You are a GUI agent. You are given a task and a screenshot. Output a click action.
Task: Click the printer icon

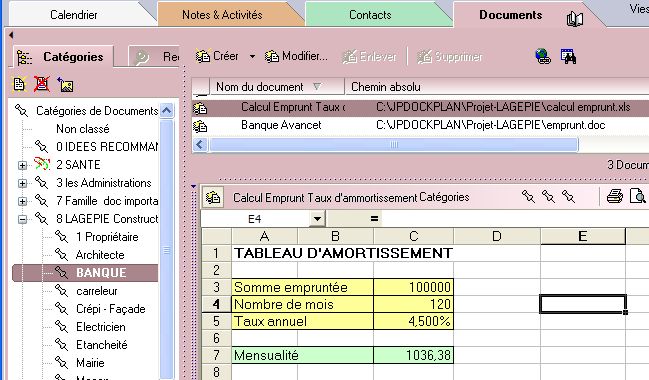(x=615, y=196)
